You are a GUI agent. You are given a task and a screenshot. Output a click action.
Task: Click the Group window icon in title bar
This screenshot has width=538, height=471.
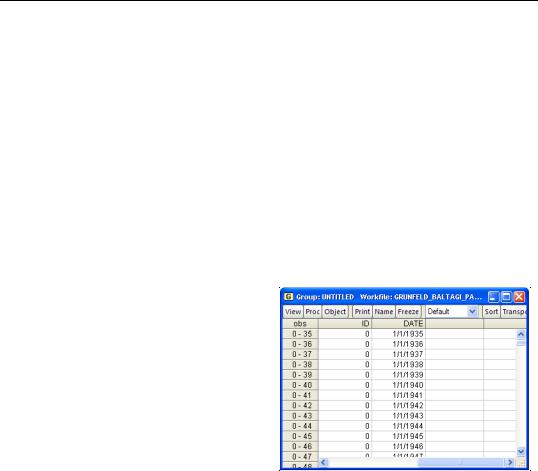(289, 296)
